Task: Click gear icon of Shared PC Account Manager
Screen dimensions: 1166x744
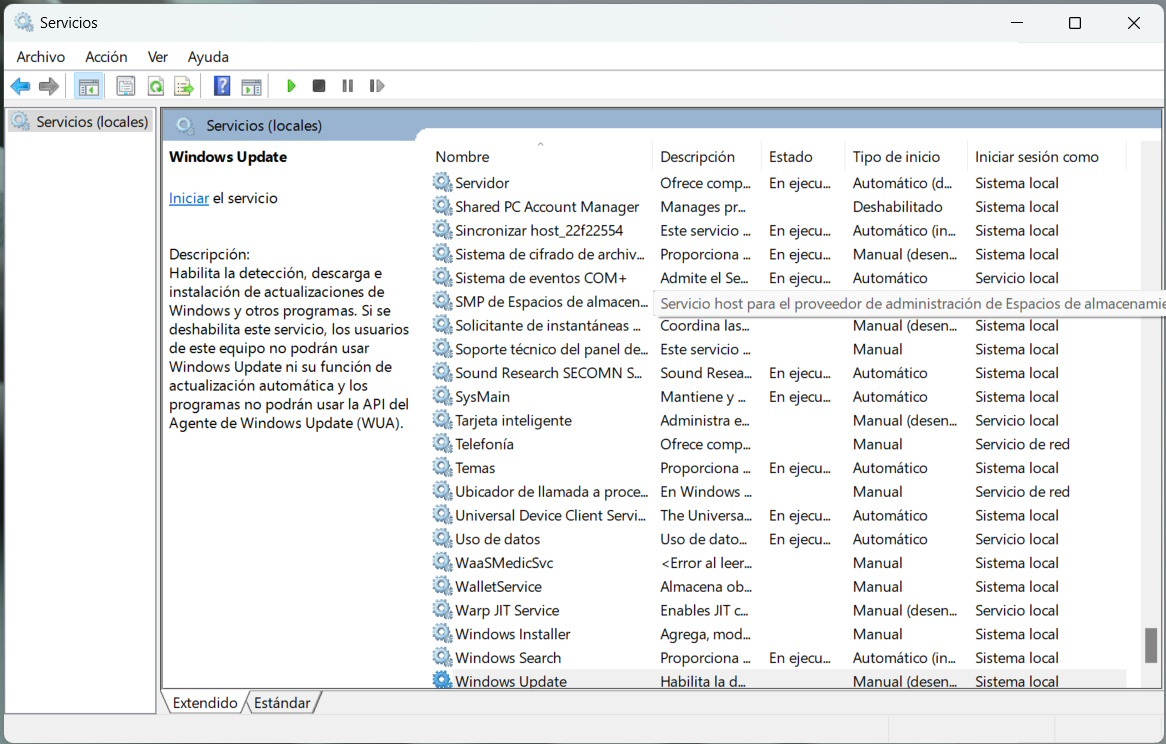Action: click(x=442, y=206)
